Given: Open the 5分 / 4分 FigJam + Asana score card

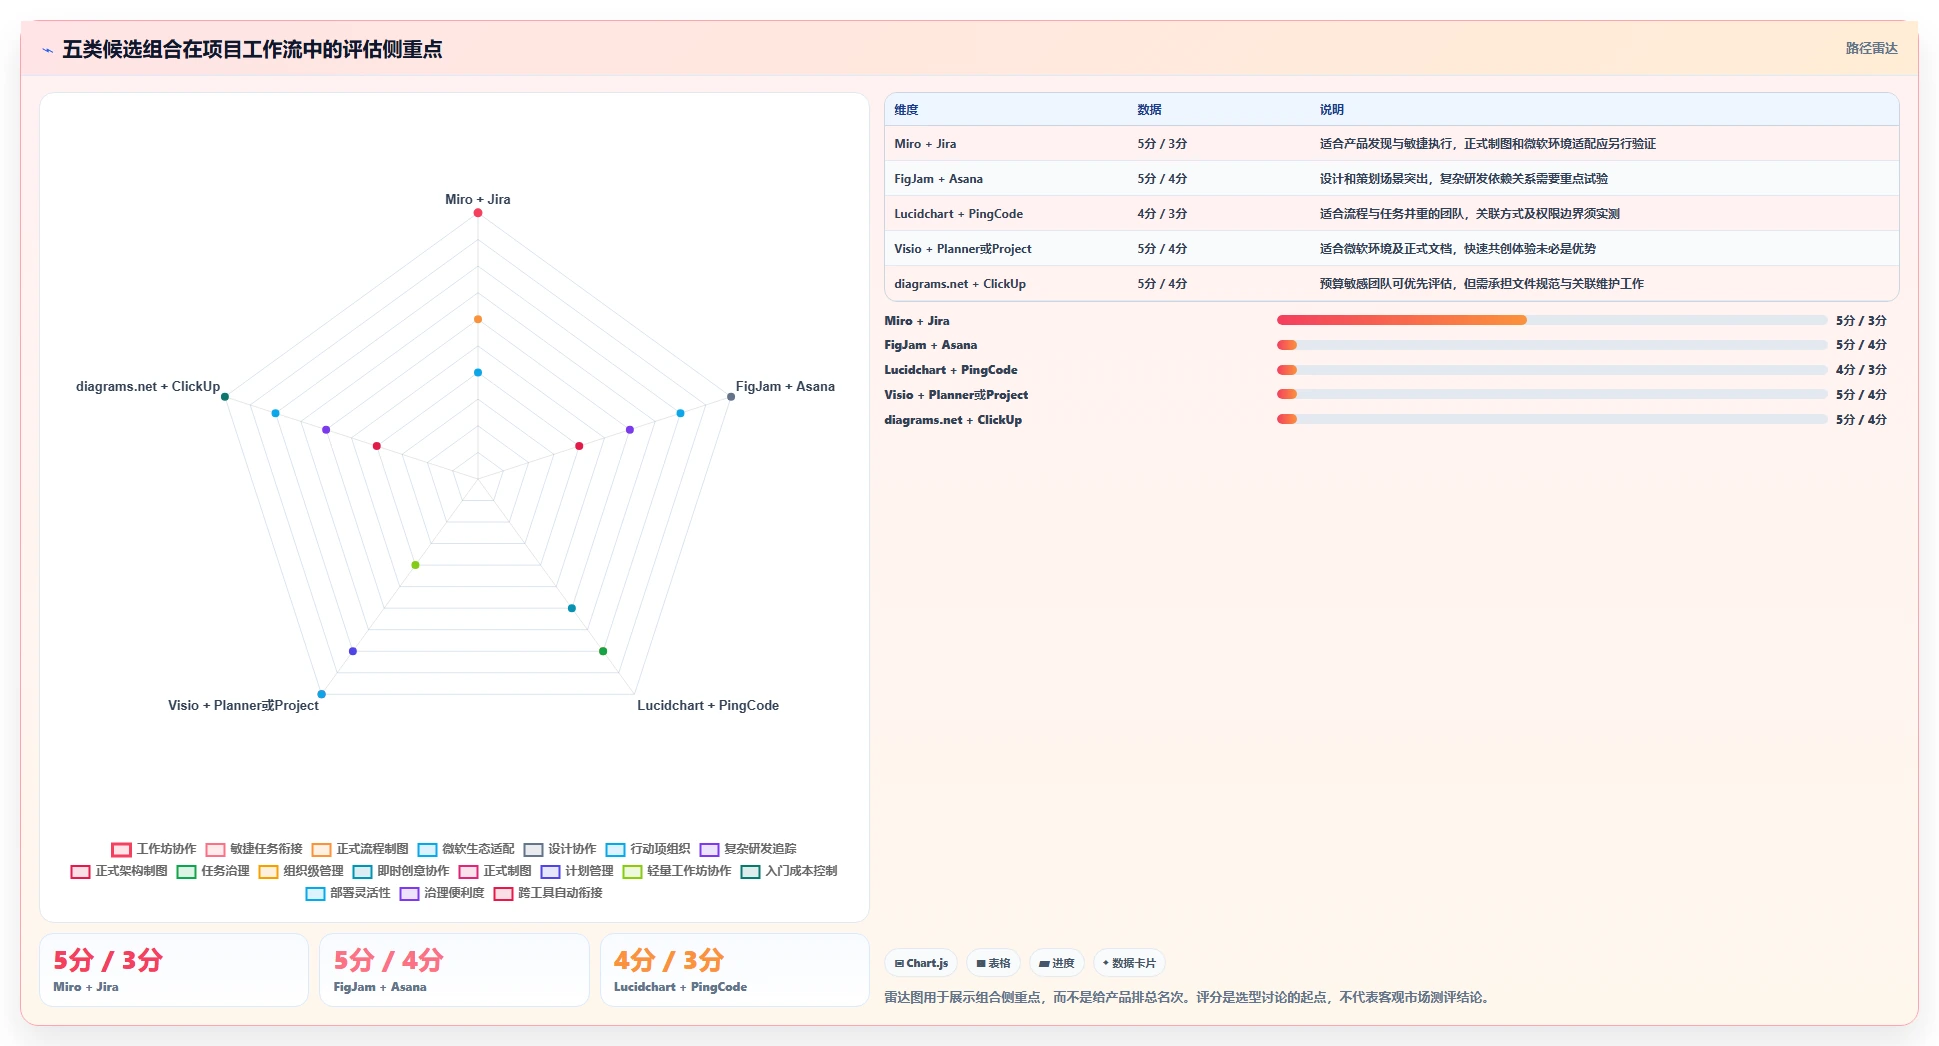Looking at the screenshot, I should tap(454, 970).
